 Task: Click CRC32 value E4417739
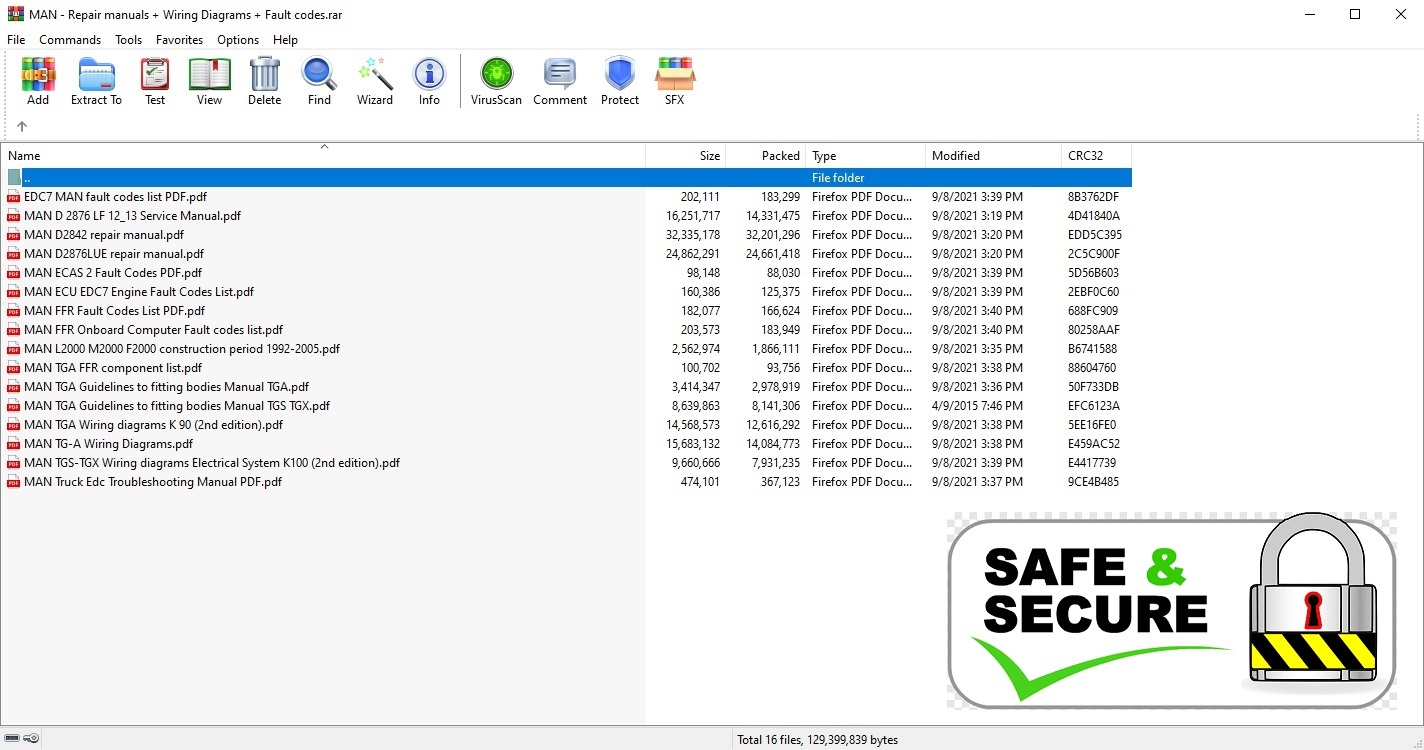[x=1092, y=463]
